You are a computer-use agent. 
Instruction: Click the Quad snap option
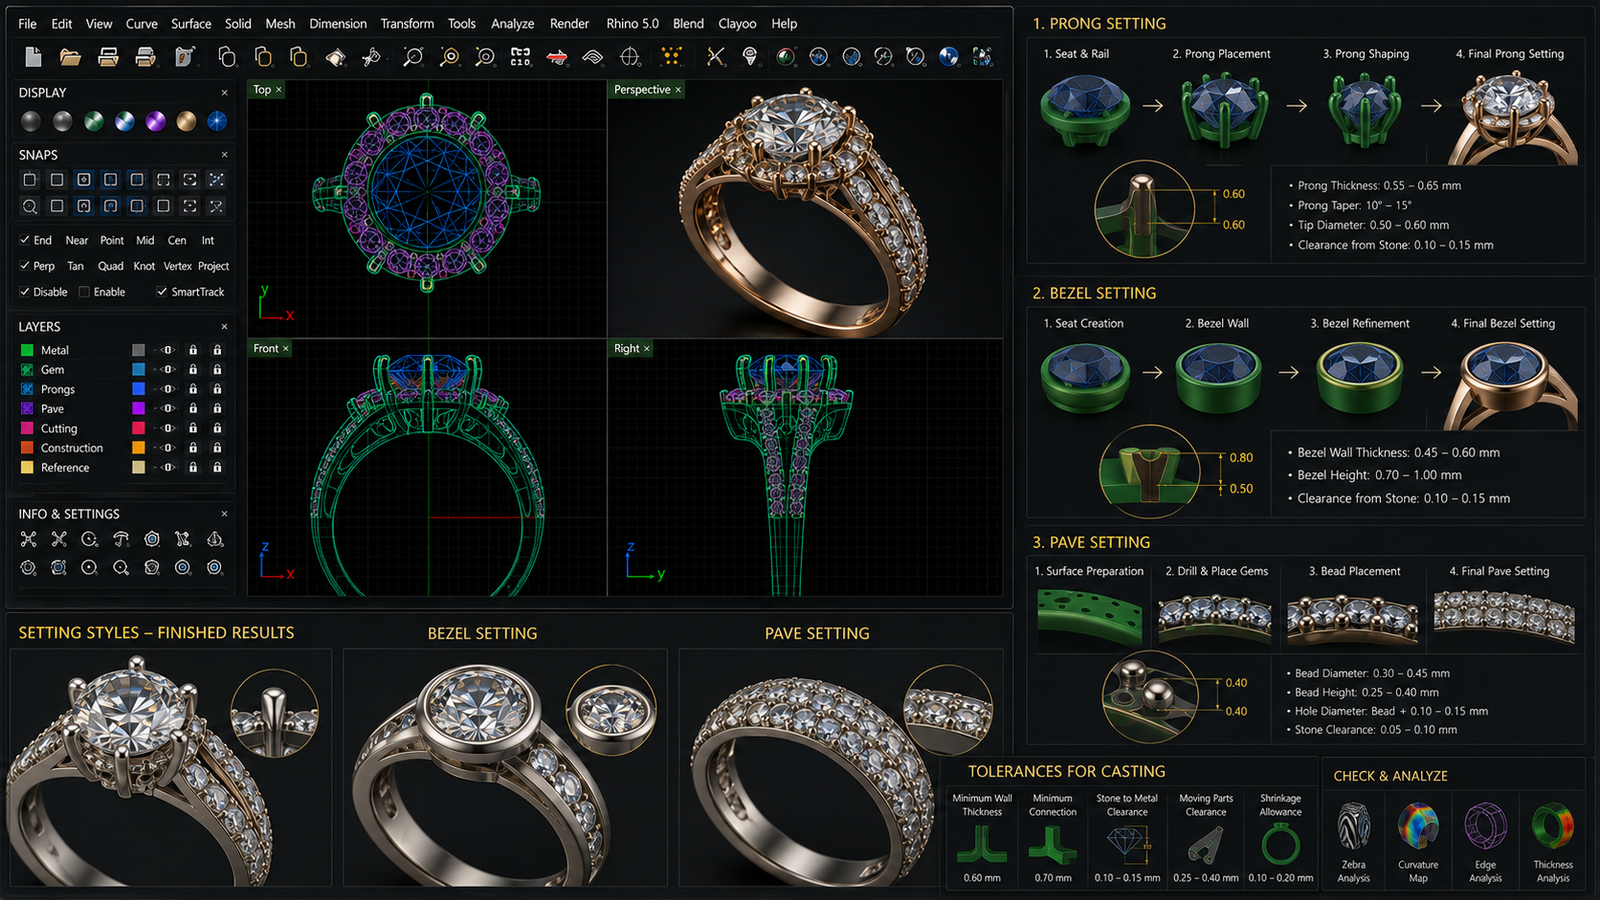pyautogui.click(x=111, y=266)
